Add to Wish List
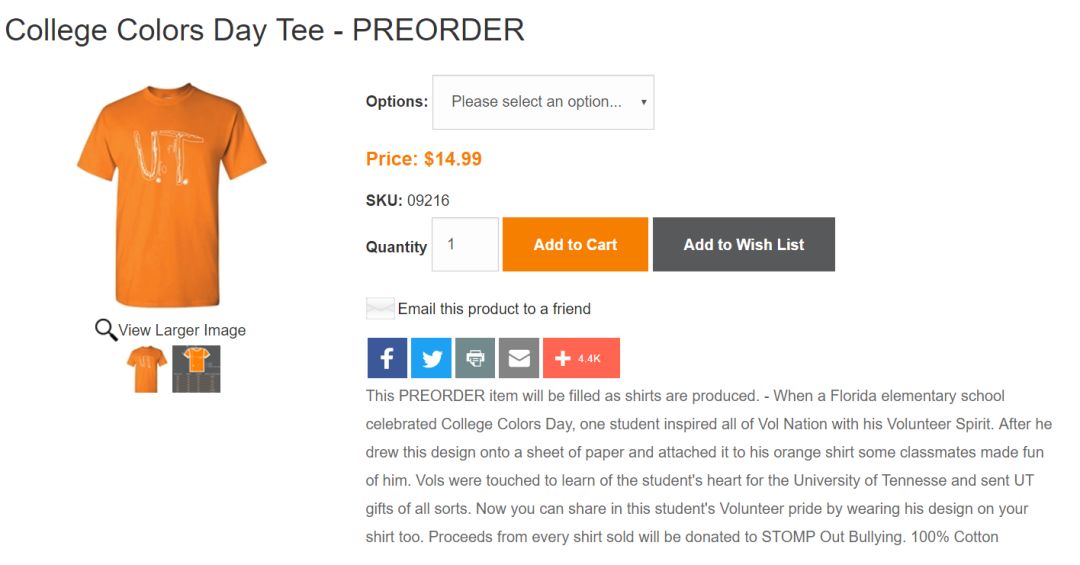The height and width of the screenshot is (565, 1080). coord(744,245)
